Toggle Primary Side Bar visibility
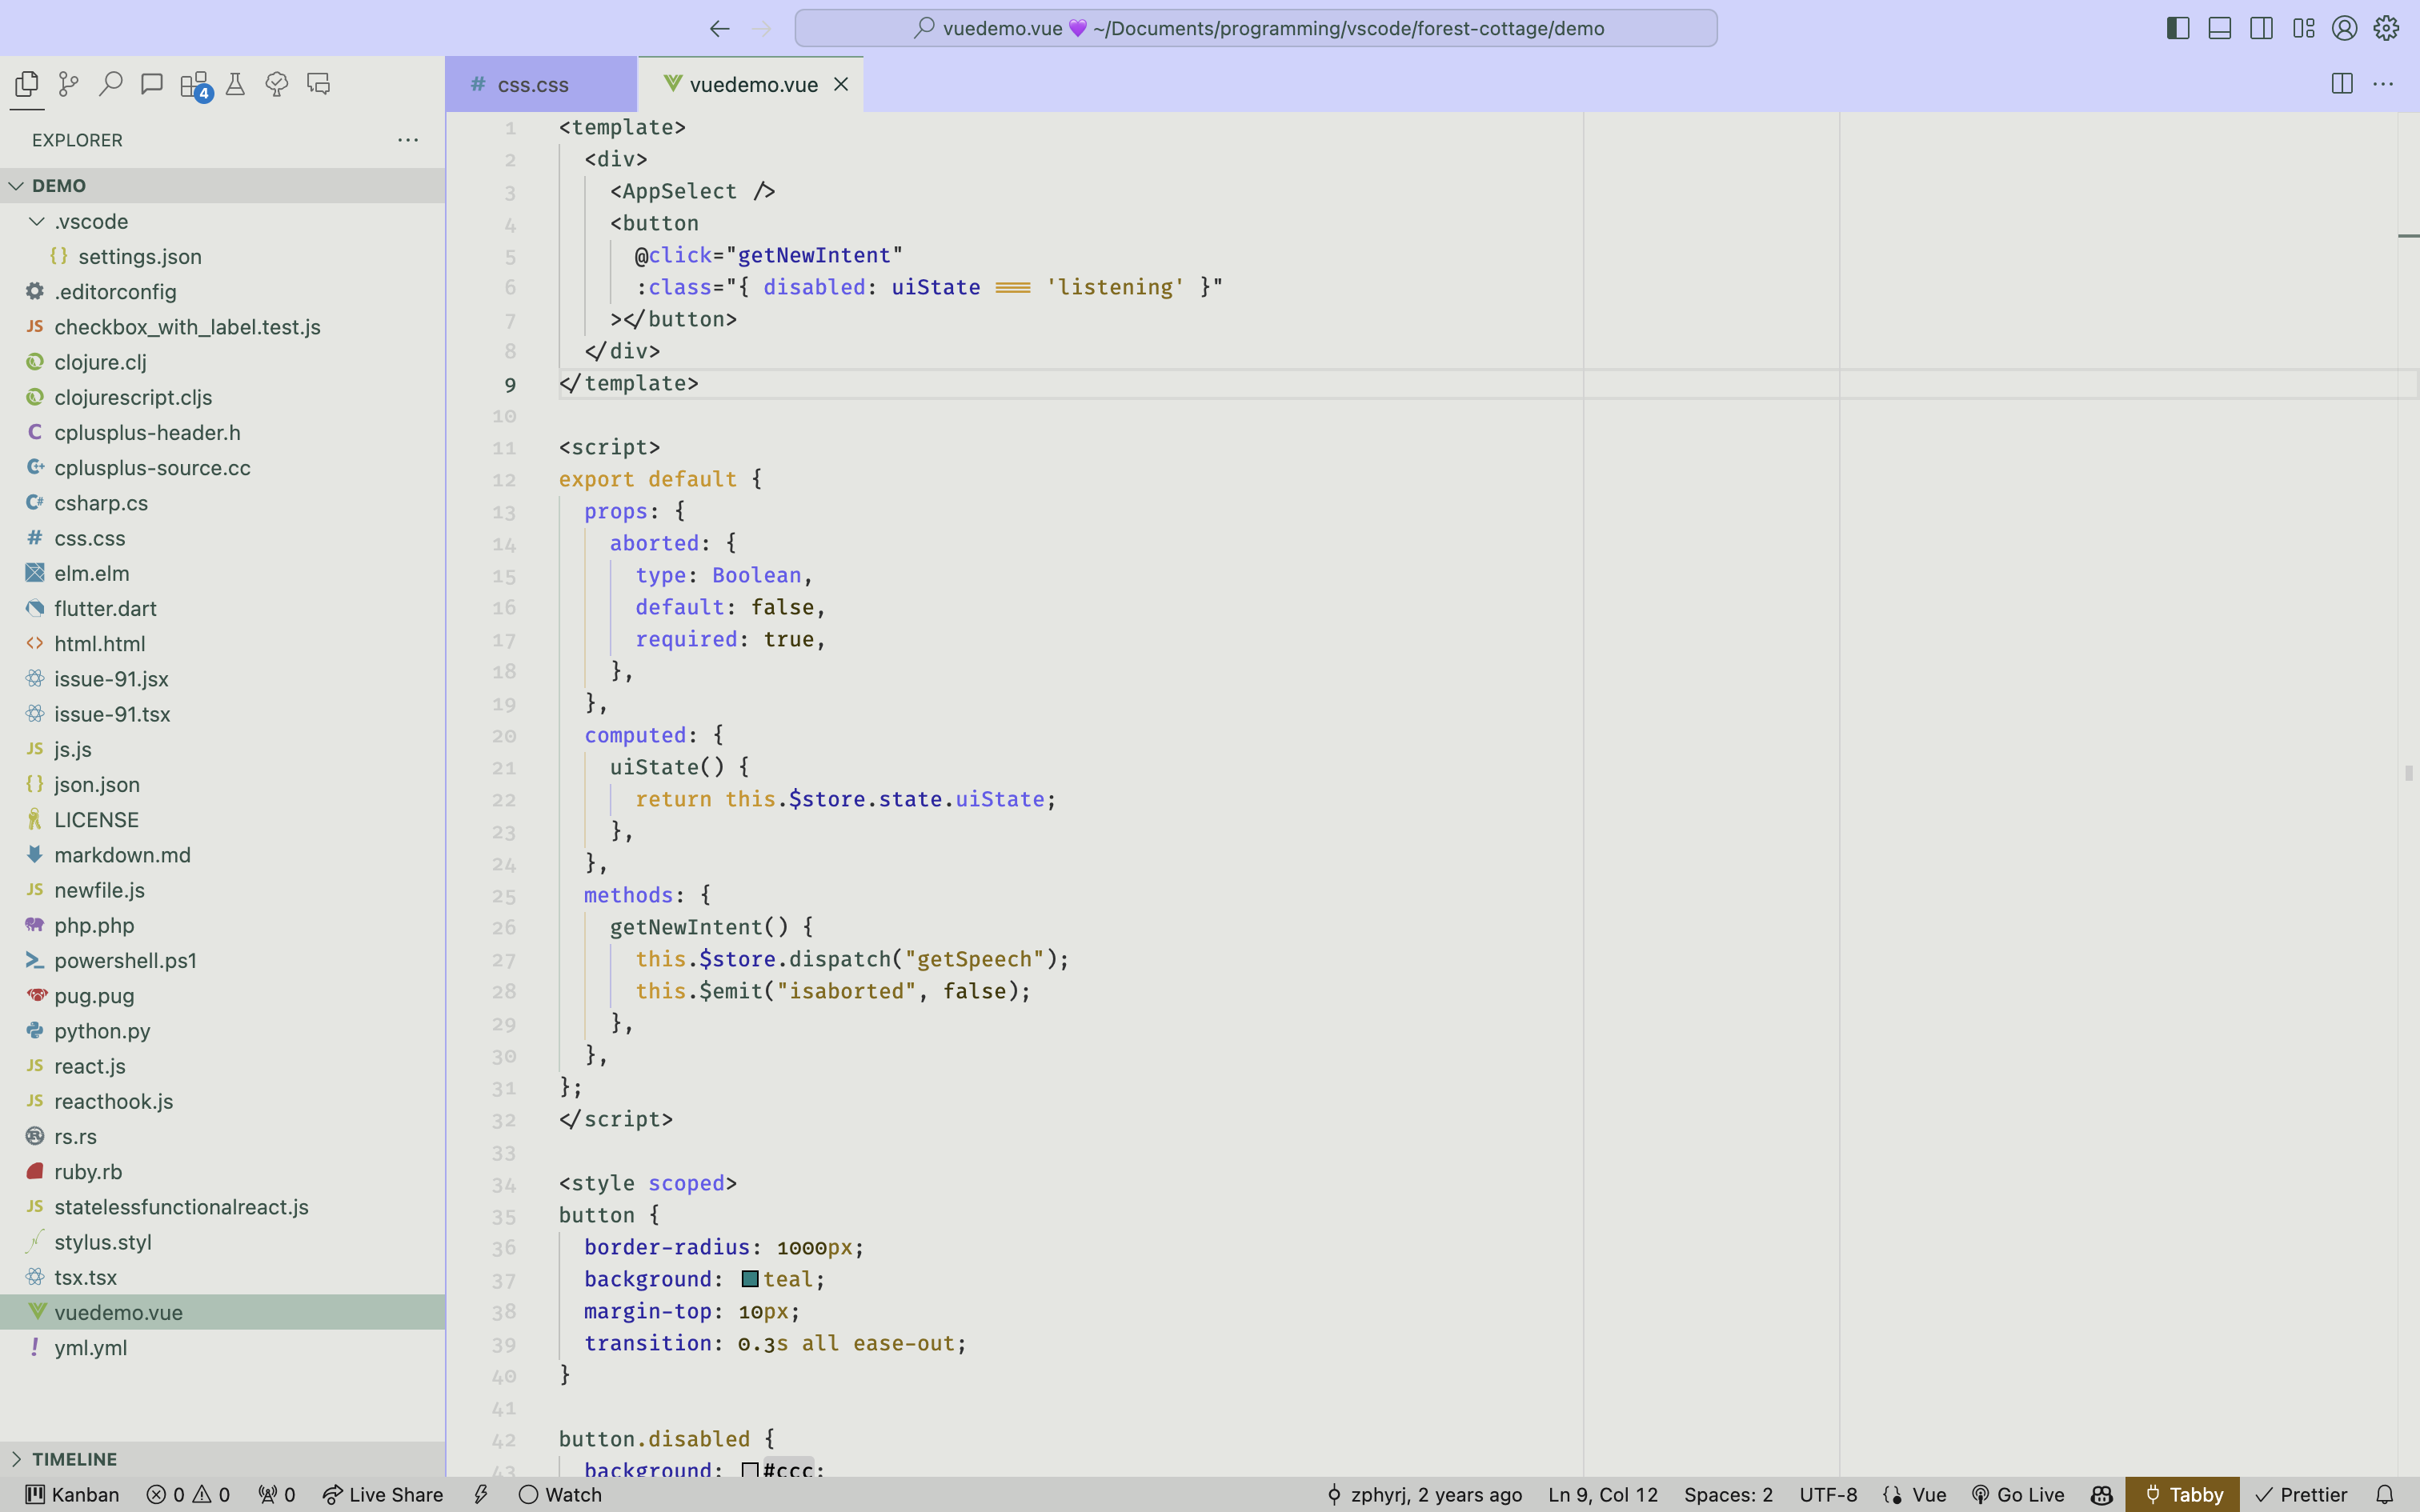2420x1512 pixels. tap(2178, 28)
